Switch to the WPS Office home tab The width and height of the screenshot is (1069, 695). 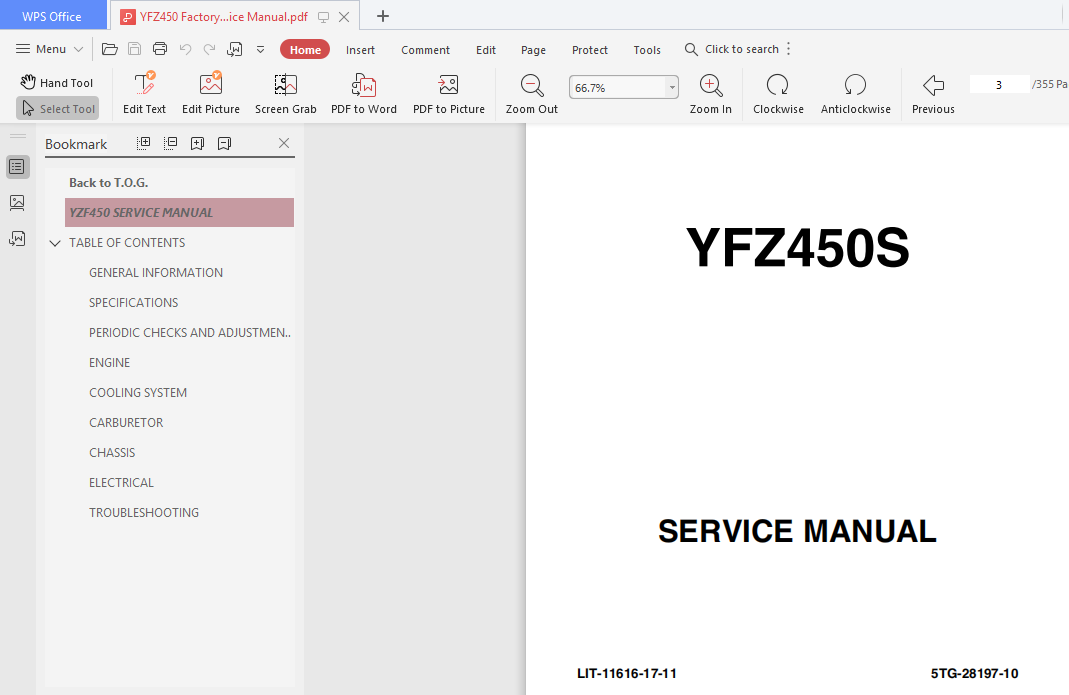(52, 16)
